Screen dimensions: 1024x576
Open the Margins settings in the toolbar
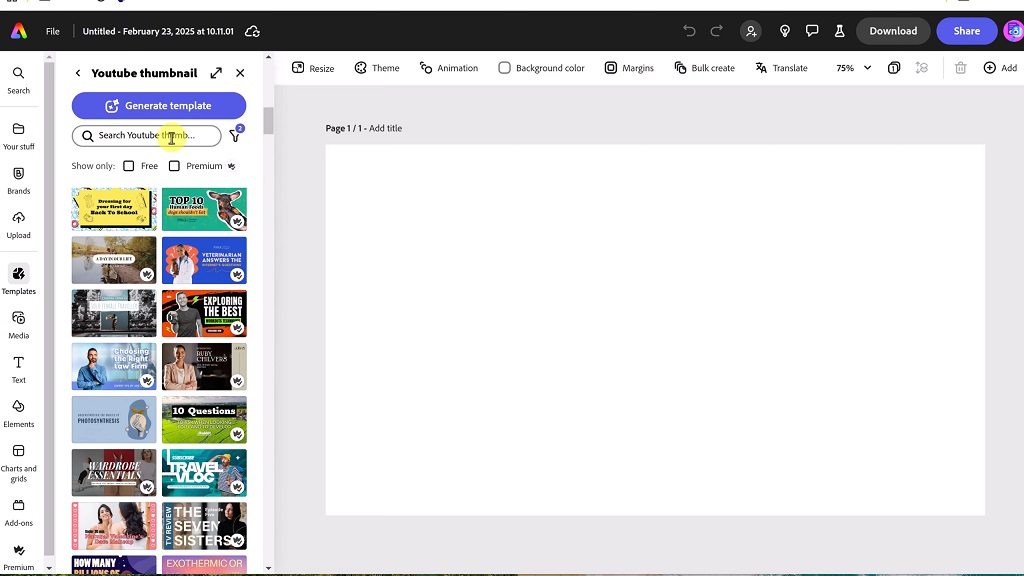(629, 68)
